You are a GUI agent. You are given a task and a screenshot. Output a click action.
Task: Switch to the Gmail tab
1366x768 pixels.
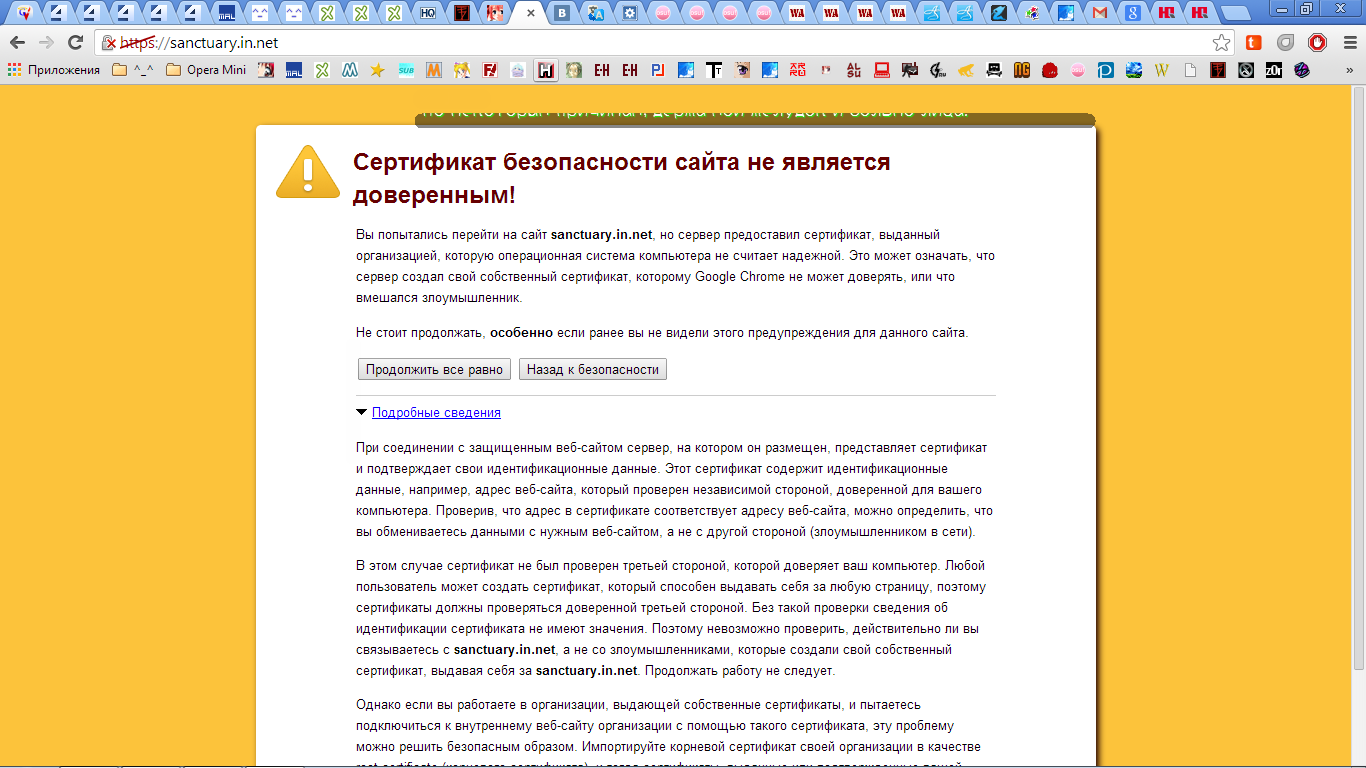click(1099, 13)
